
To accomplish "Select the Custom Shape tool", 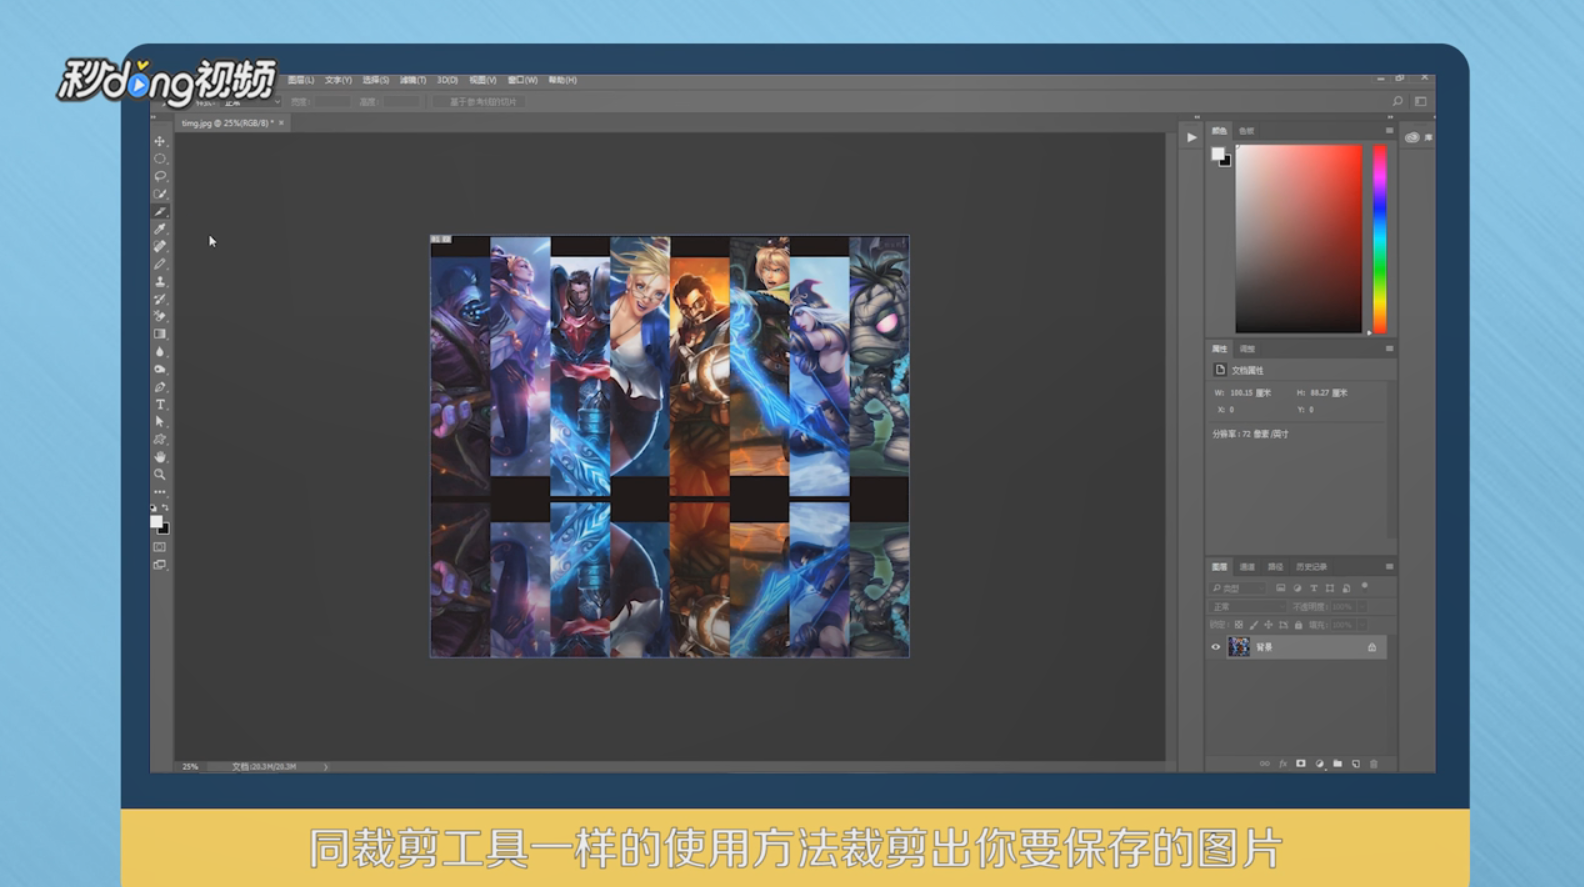I will click(160, 440).
